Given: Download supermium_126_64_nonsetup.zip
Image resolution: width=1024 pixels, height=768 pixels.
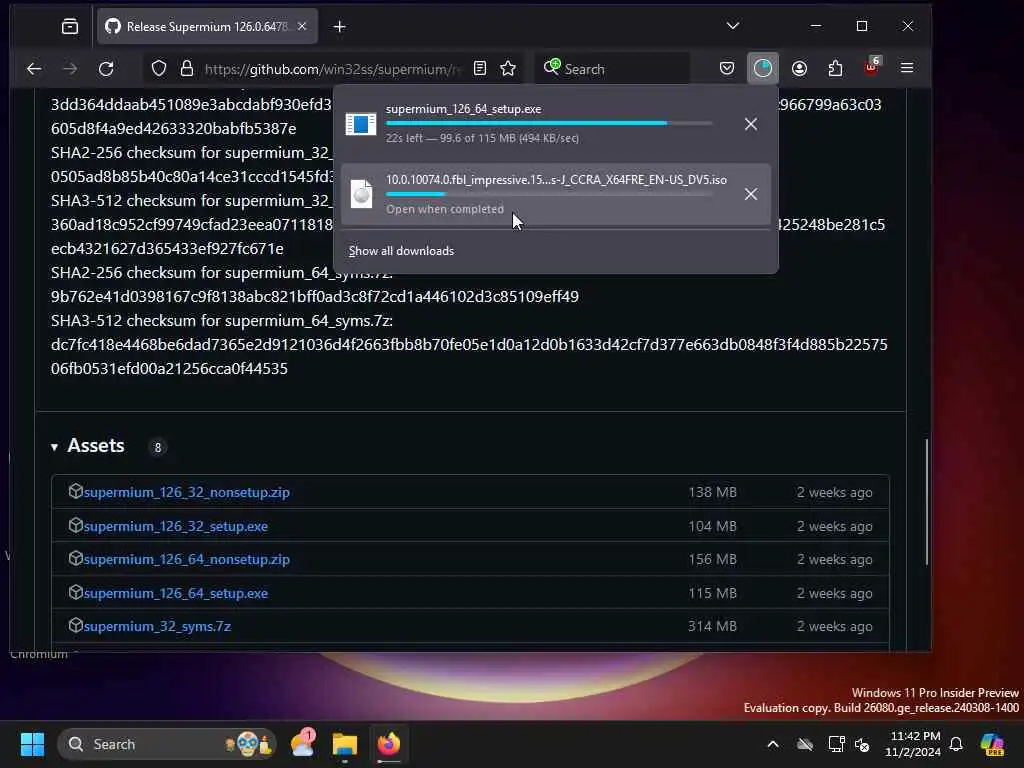Looking at the screenshot, I should (x=187, y=560).
